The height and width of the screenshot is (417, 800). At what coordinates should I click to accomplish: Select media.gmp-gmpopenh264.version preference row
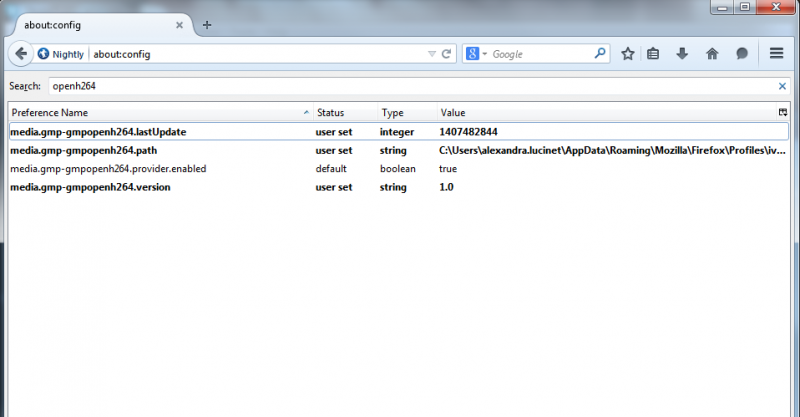click(399, 187)
